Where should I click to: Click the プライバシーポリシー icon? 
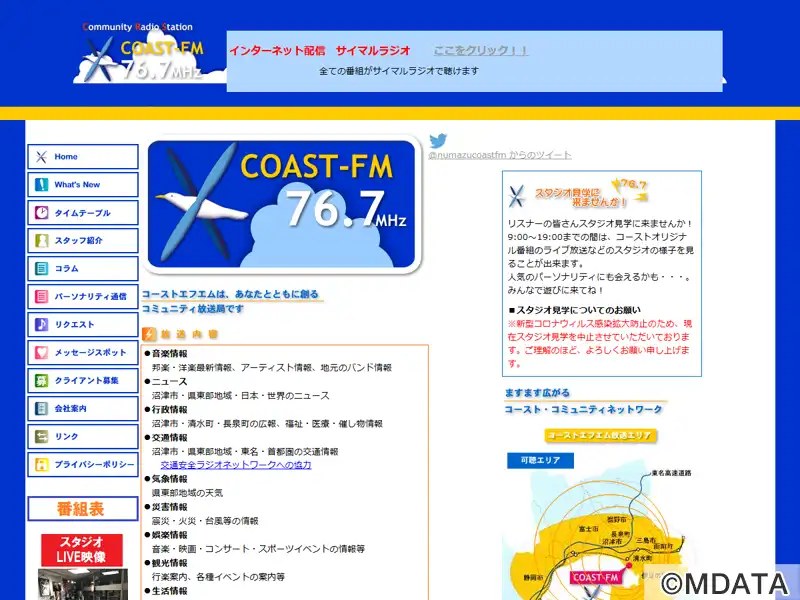[41, 465]
